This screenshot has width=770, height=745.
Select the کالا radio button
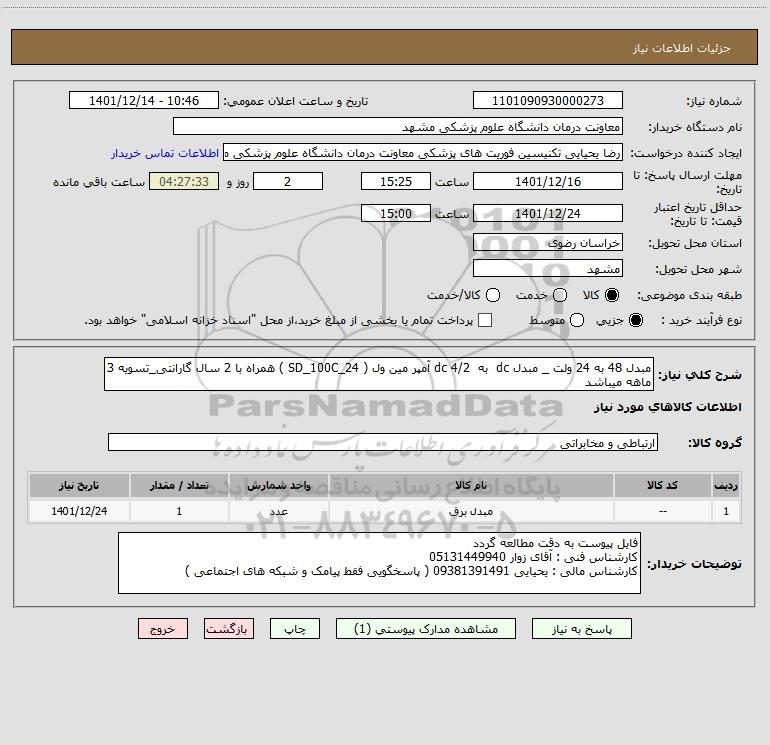[x=612, y=295]
